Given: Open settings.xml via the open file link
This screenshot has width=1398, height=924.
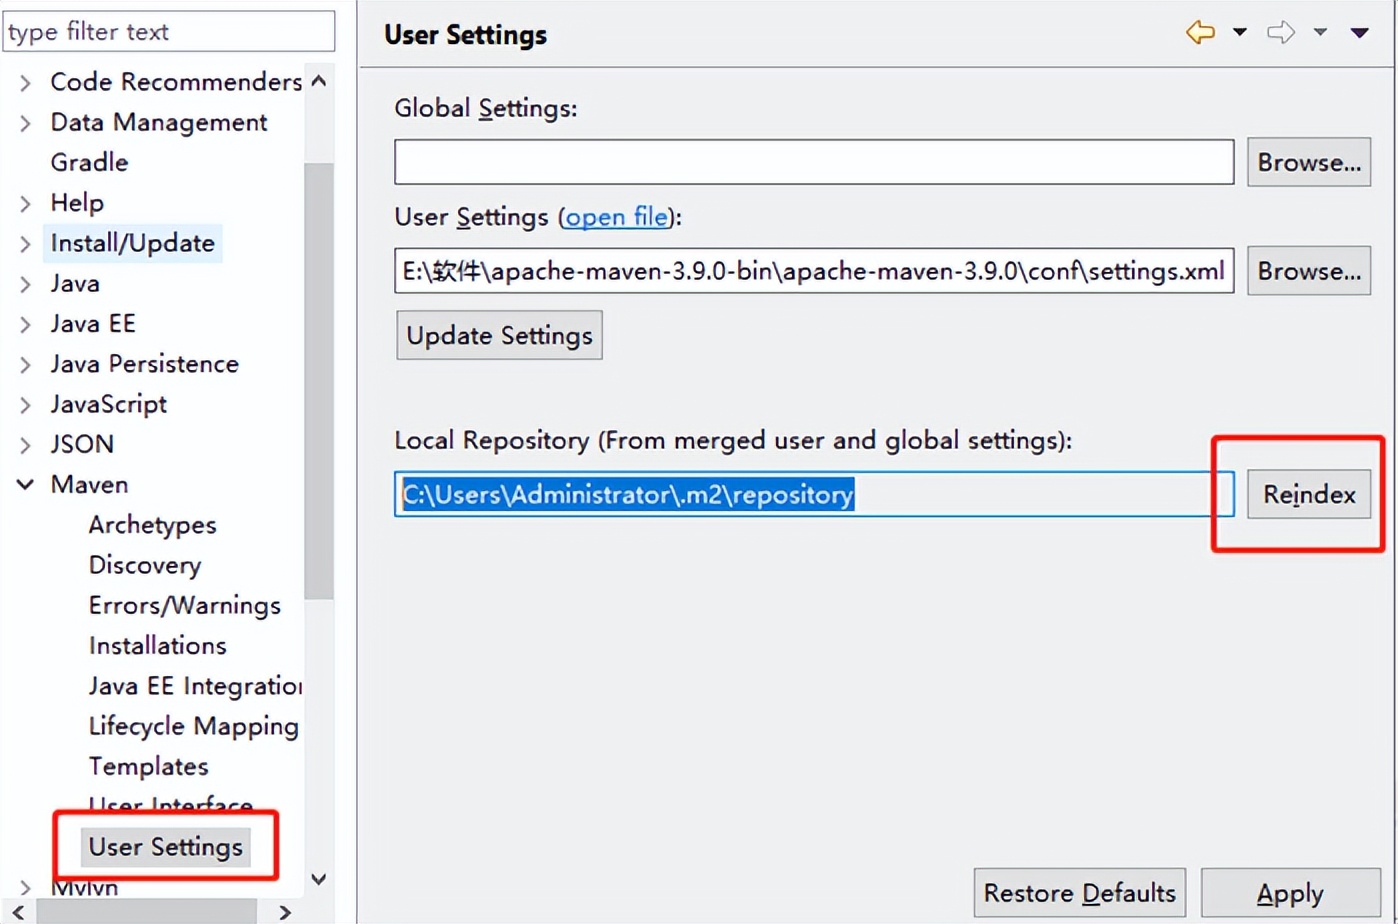Looking at the screenshot, I should (616, 217).
